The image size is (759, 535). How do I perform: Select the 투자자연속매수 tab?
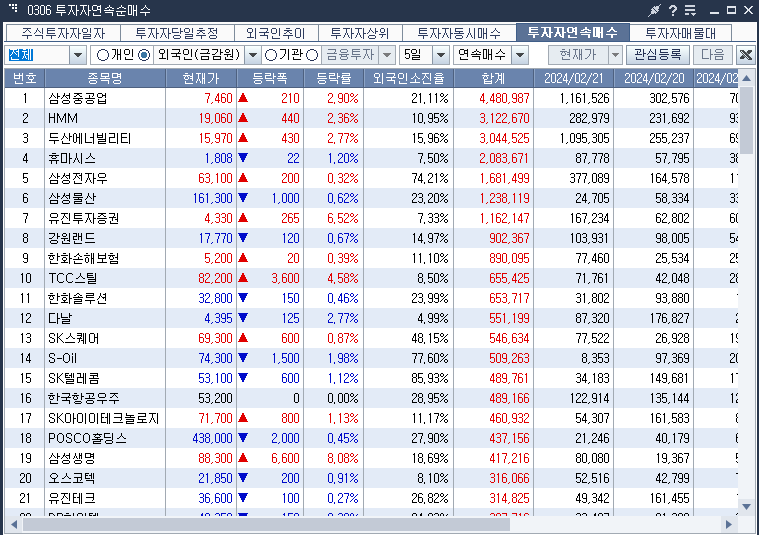tap(573, 32)
